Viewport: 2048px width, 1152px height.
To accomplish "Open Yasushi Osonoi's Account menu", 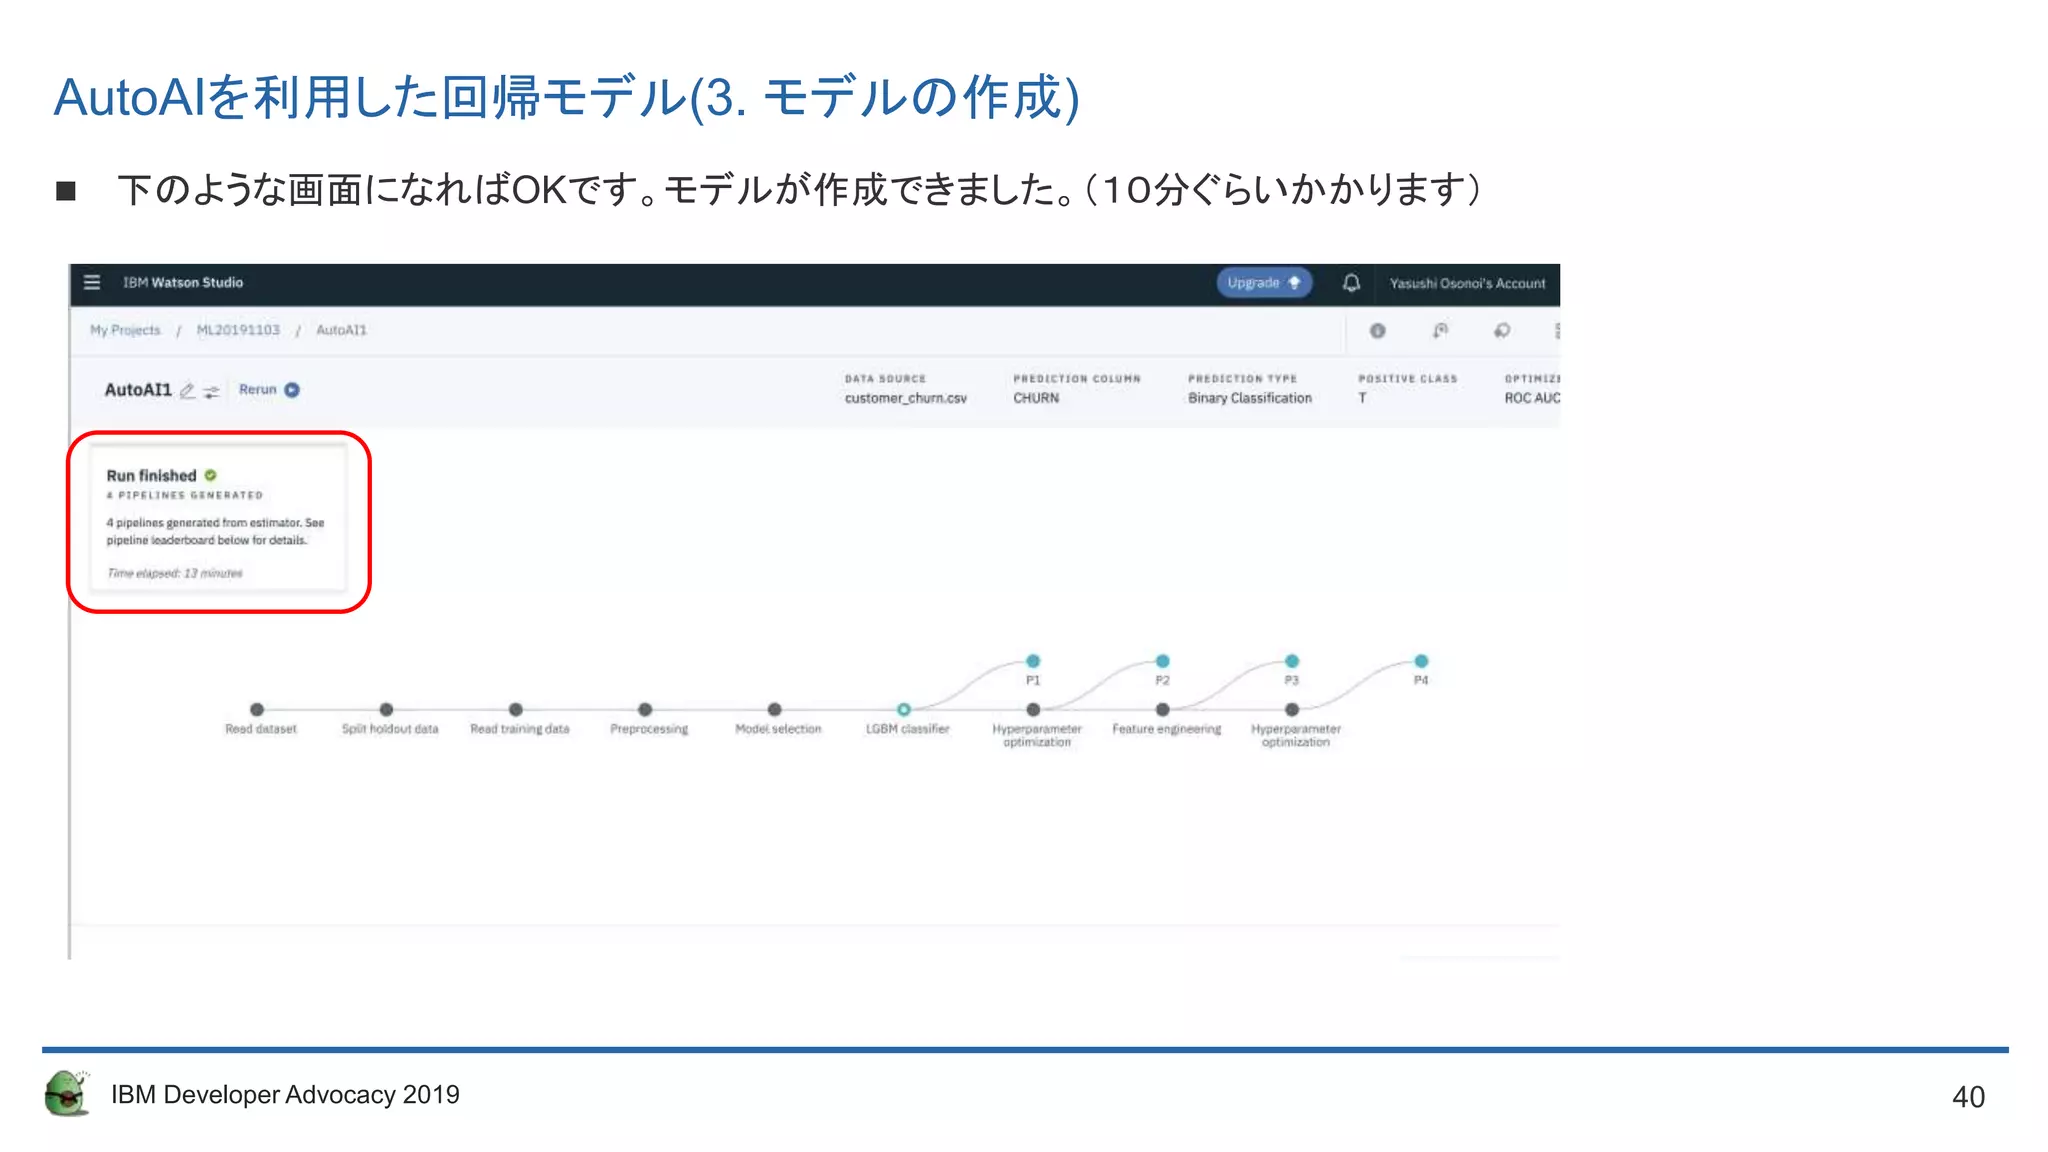I will pos(1467,284).
